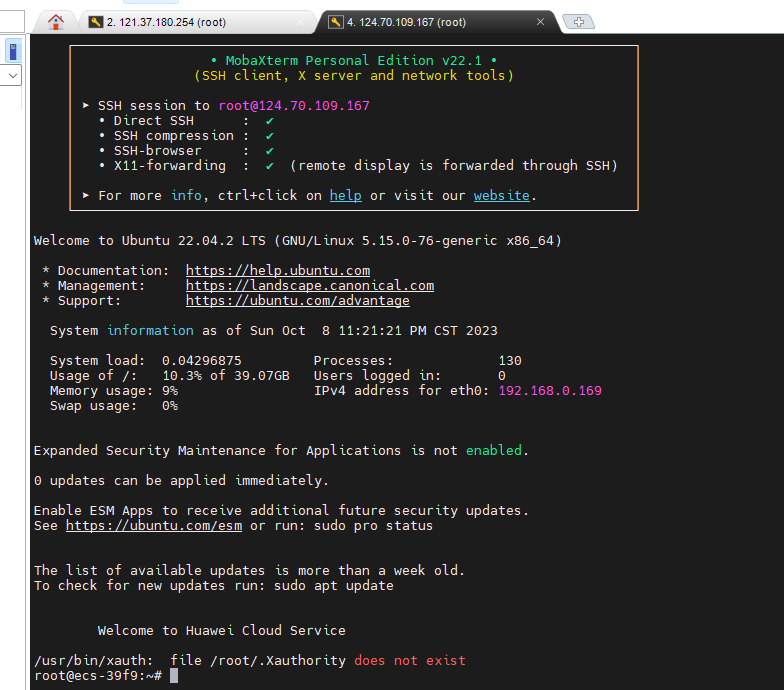Click the root@124.70.109.167 session address

pos(294,106)
